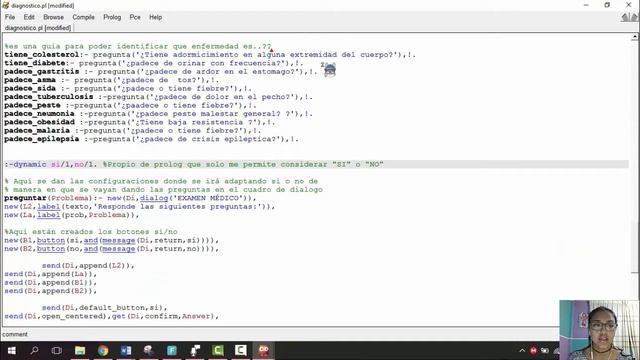This screenshot has width=640, height=360.
Task: Click the 'label' link on the La line
Action: pos(49,215)
